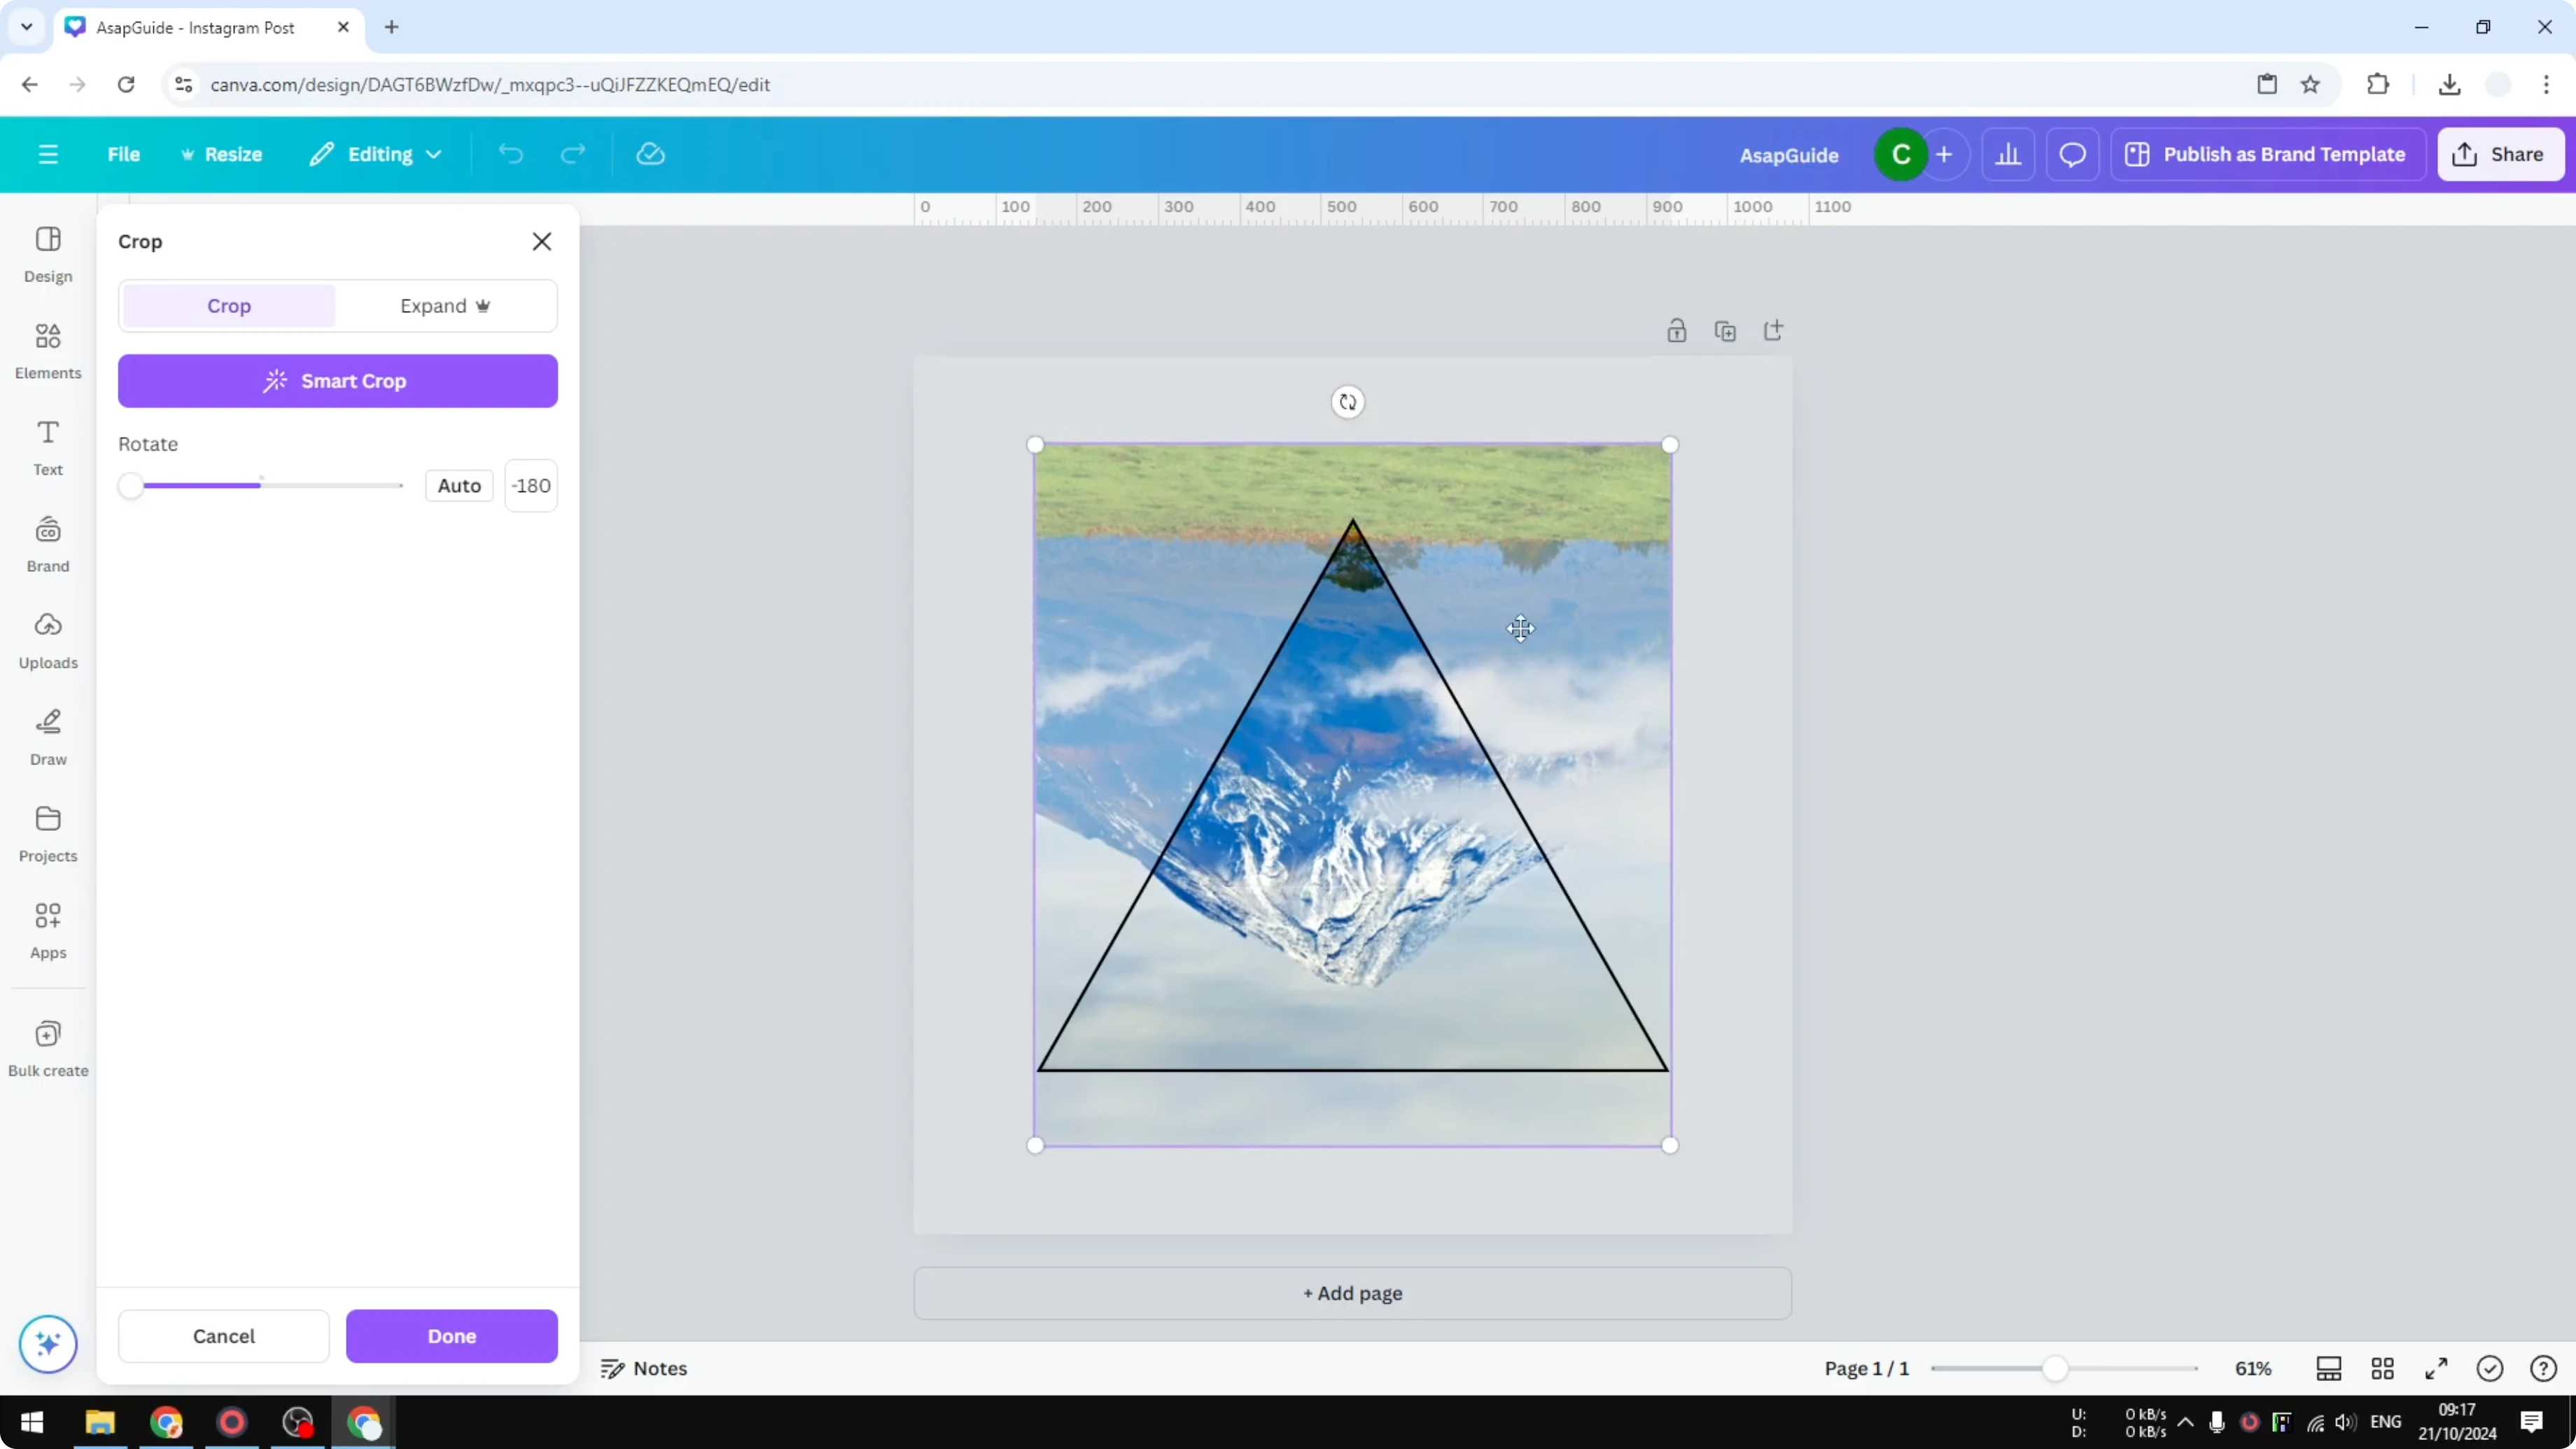The height and width of the screenshot is (1449, 2576).
Task: Open the Bulk create panel
Action: point(47,1047)
